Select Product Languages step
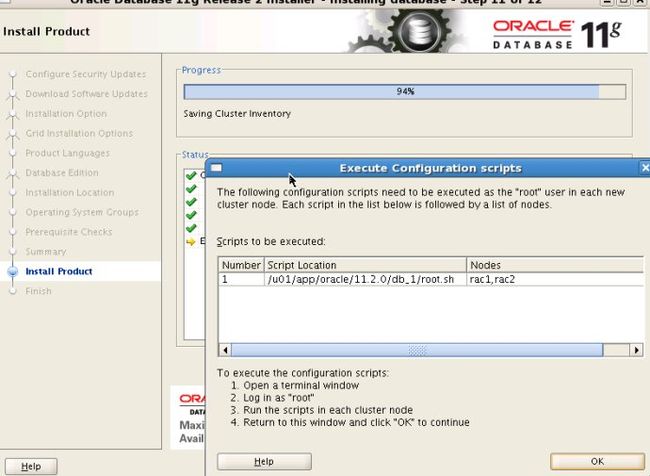The image size is (650, 476). pos(68,153)
